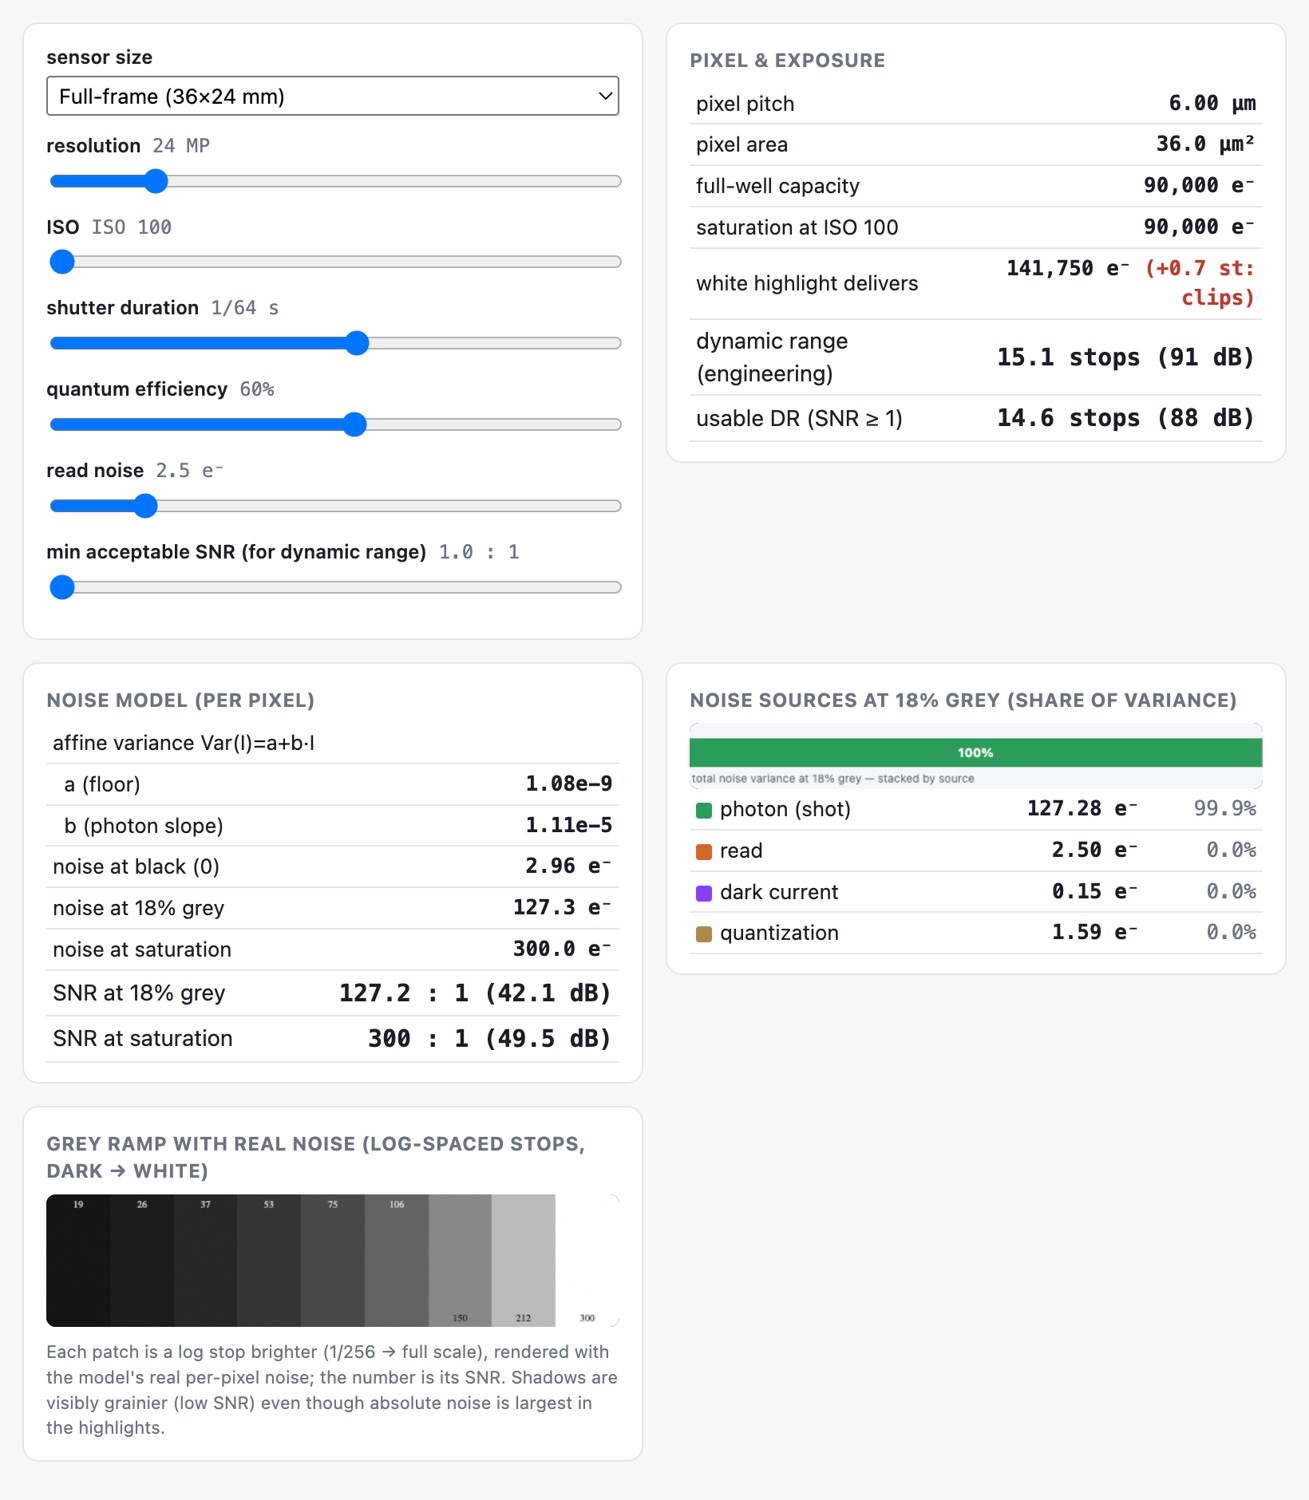Click the green photon (shot) color swatch
Image resolution: width=1309 pixels, height=1500 pixels.
point(704,810)
